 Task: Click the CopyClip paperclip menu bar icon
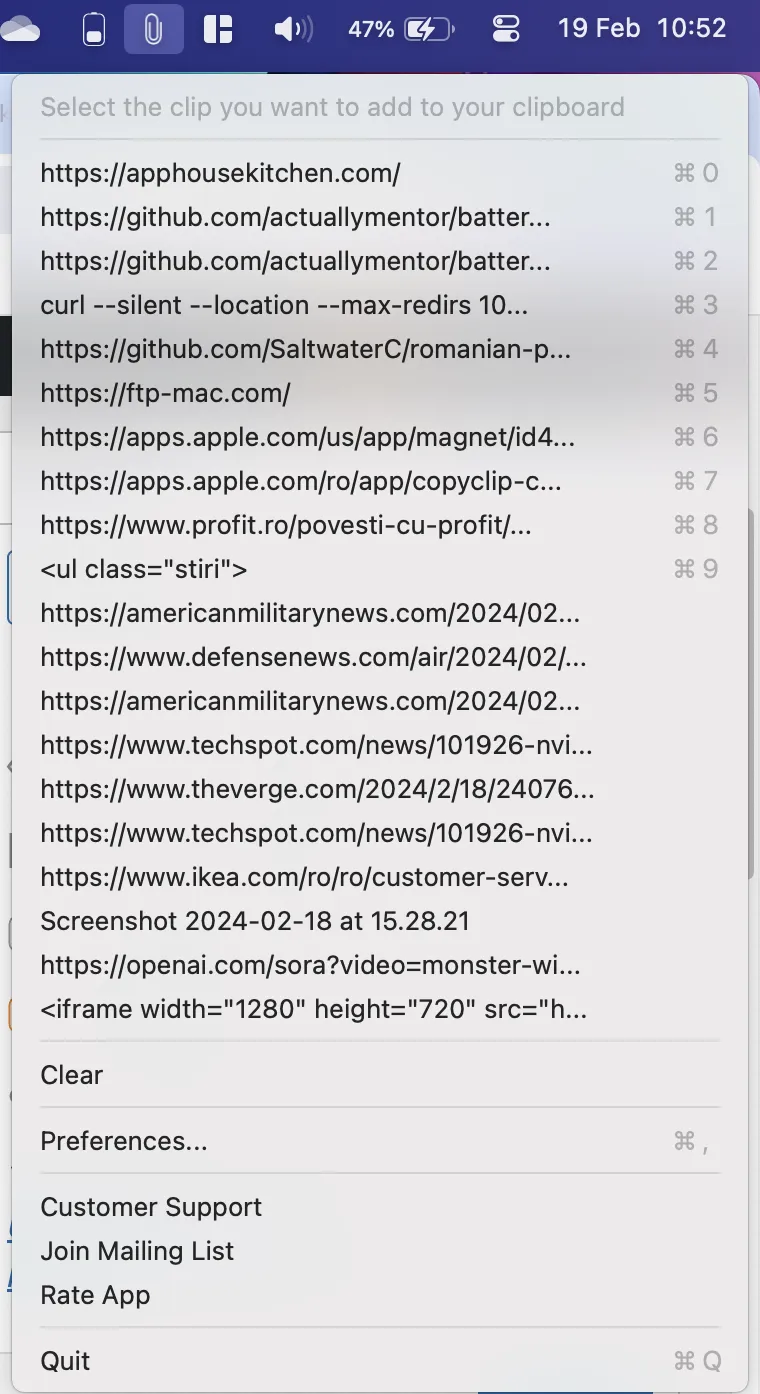(153, 29)
